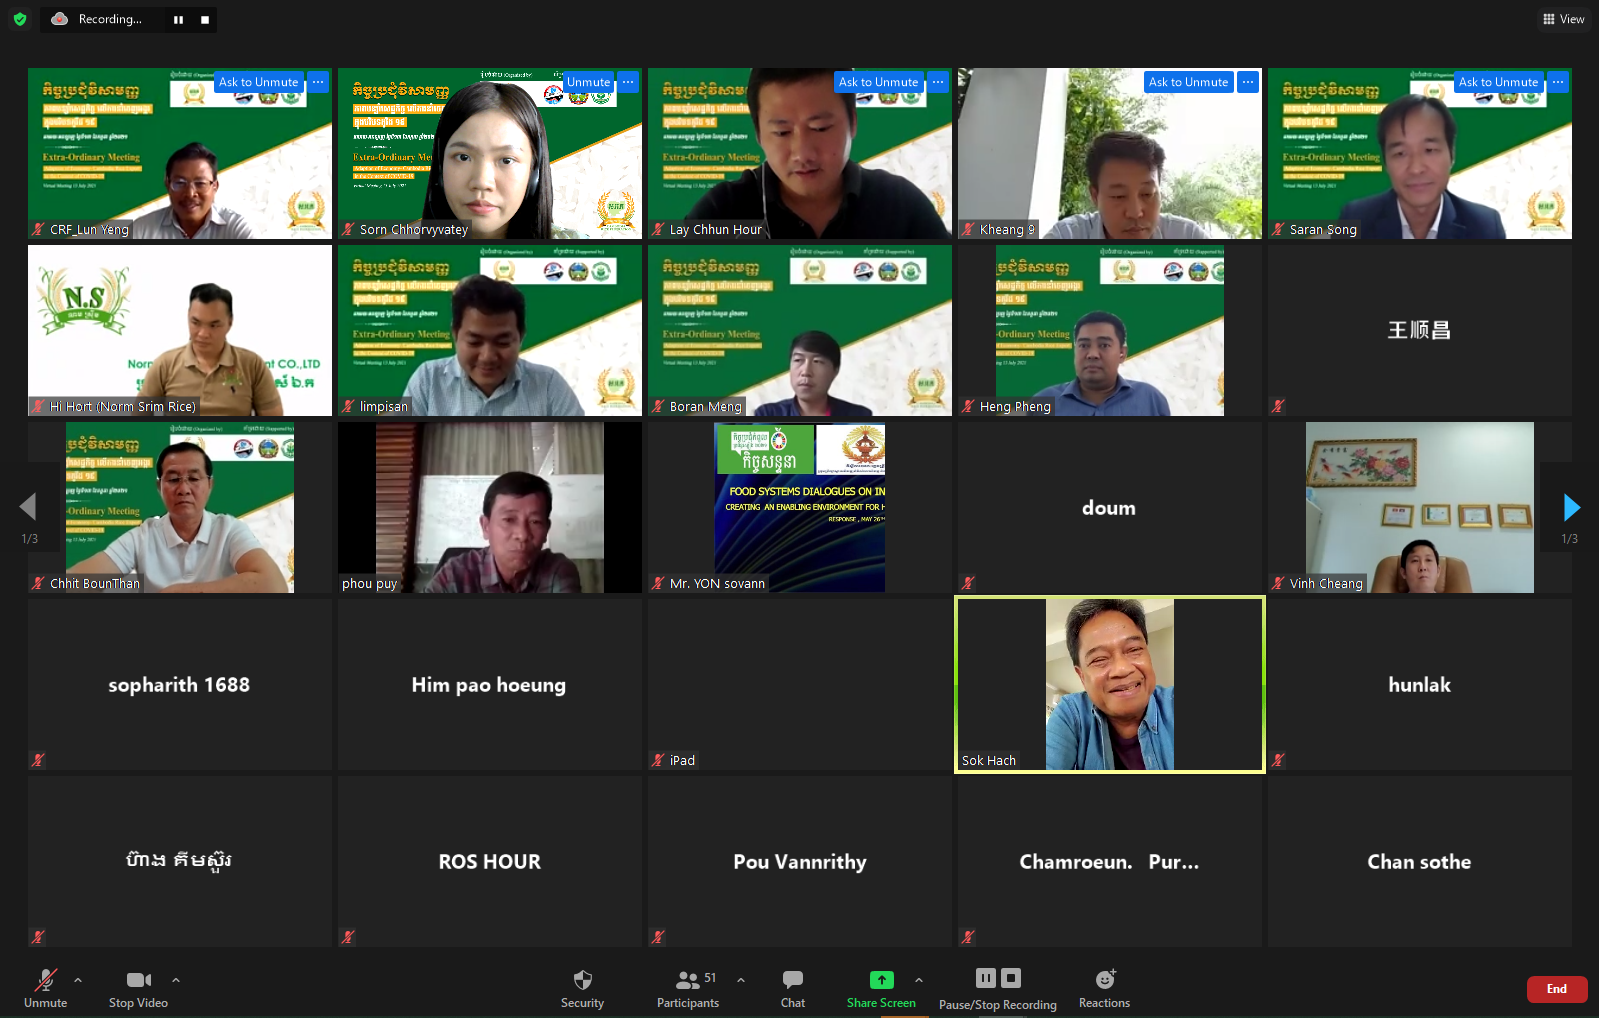Open more options for Lay Chhun Hour tile
The height and width of the screenshot is (1018, 1599).
click(938, 82)
